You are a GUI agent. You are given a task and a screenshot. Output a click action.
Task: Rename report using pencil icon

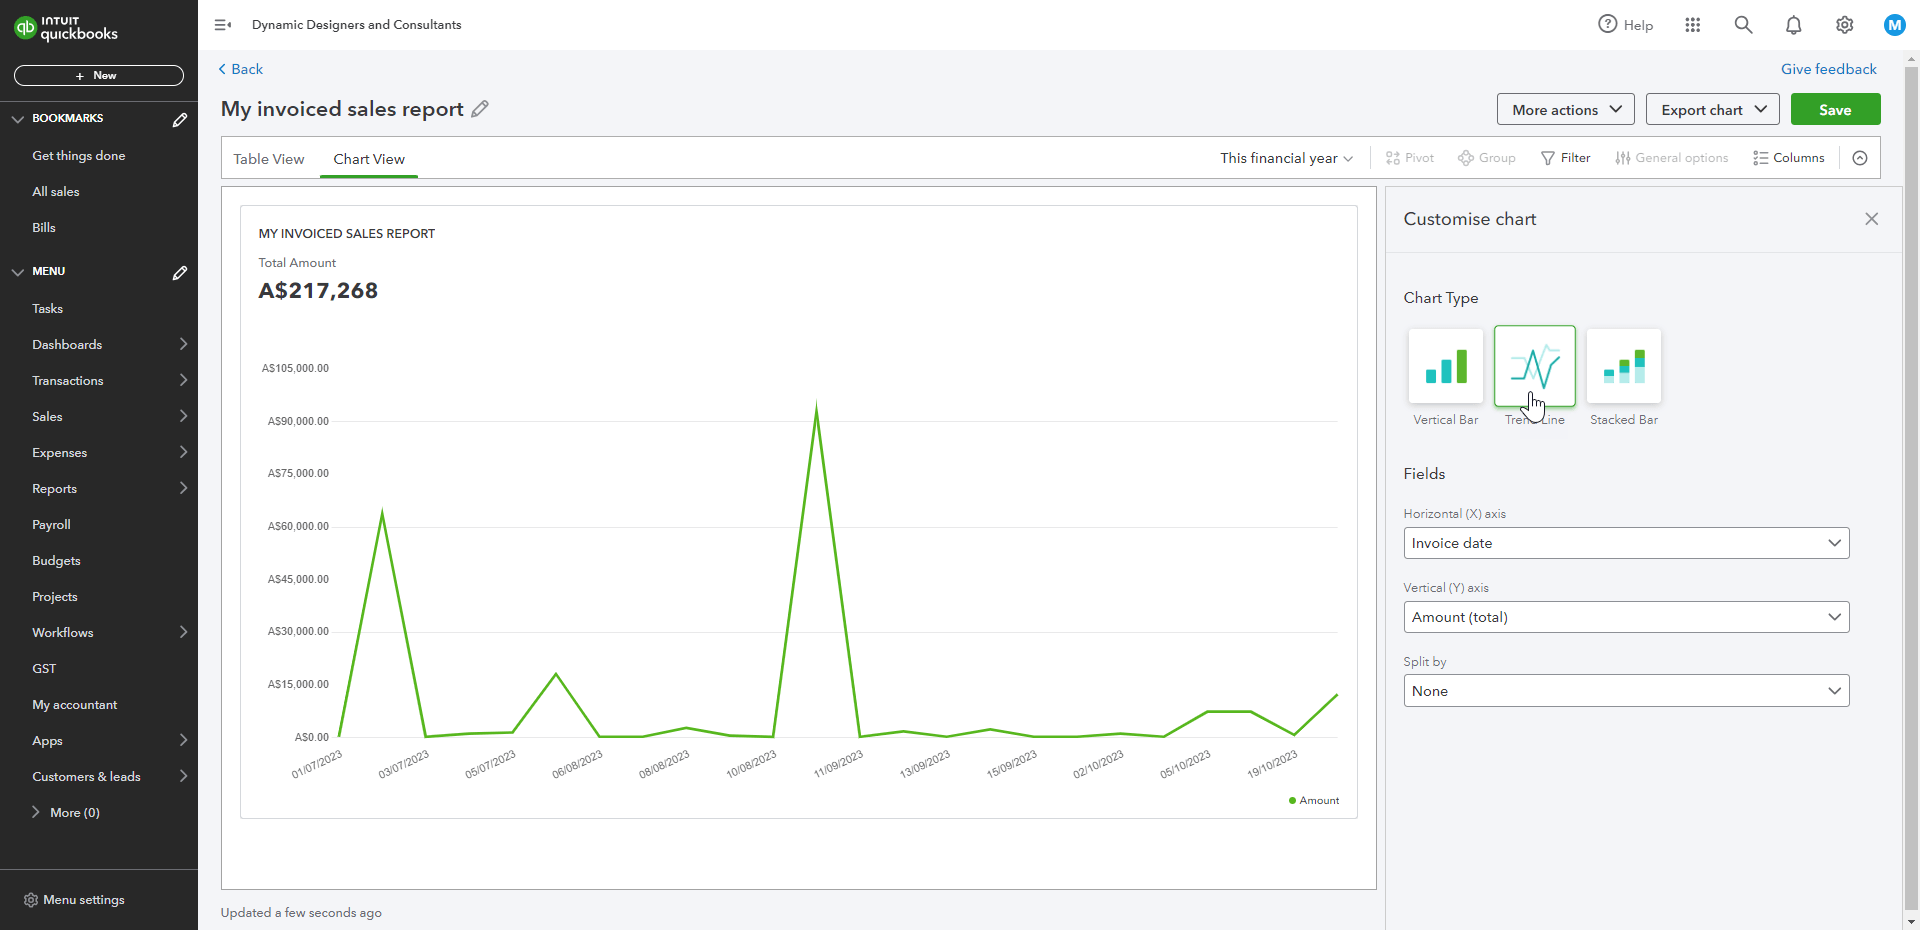[480, 109]
